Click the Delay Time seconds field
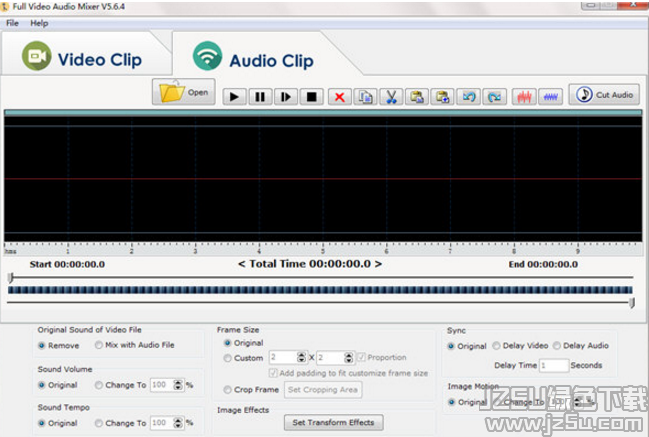The image size is (649, 437). (554, 365)
